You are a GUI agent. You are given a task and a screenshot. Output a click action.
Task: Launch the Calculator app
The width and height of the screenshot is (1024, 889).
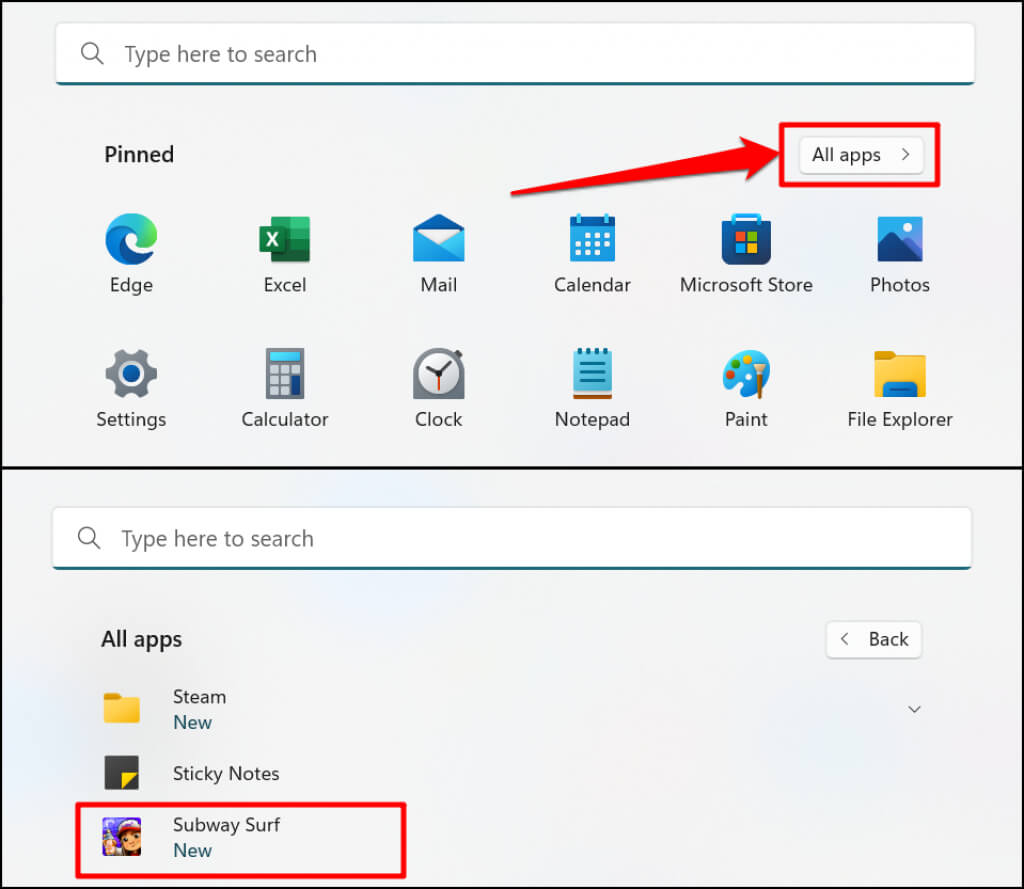[x=285, y=374]
